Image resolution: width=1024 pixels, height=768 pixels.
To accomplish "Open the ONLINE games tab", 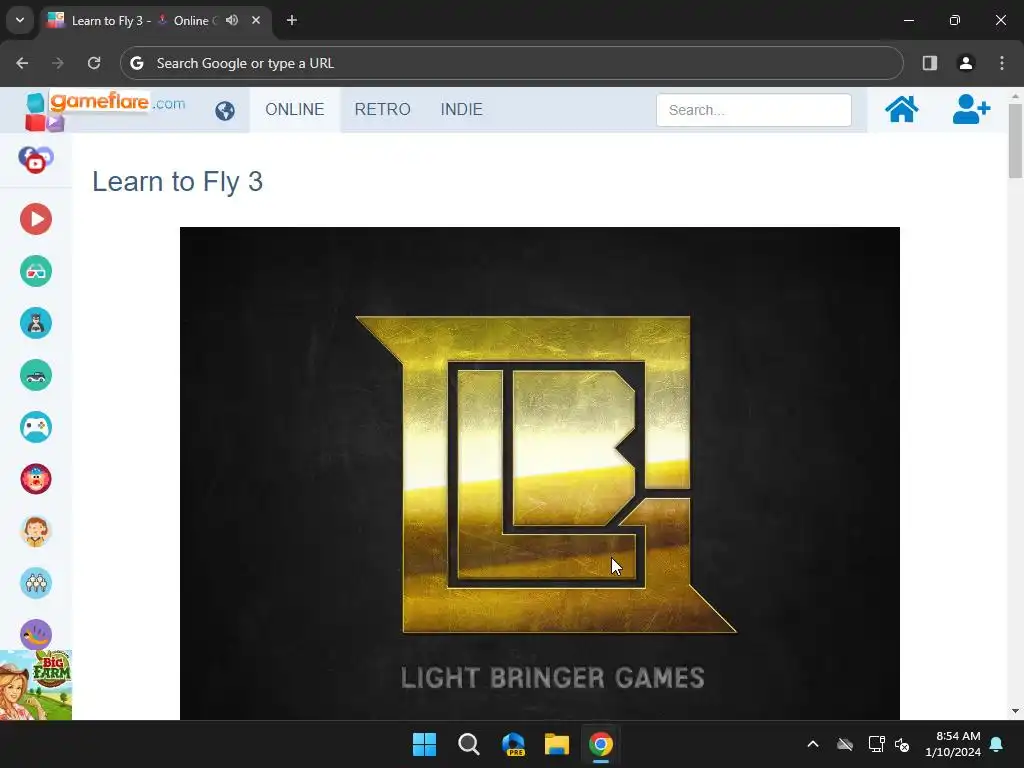I will tap(295, 110).
